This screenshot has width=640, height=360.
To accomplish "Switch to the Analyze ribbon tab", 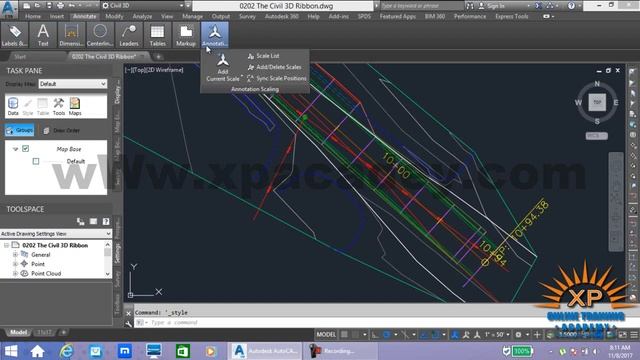I will pyautogui.click(x=142, y=16).
